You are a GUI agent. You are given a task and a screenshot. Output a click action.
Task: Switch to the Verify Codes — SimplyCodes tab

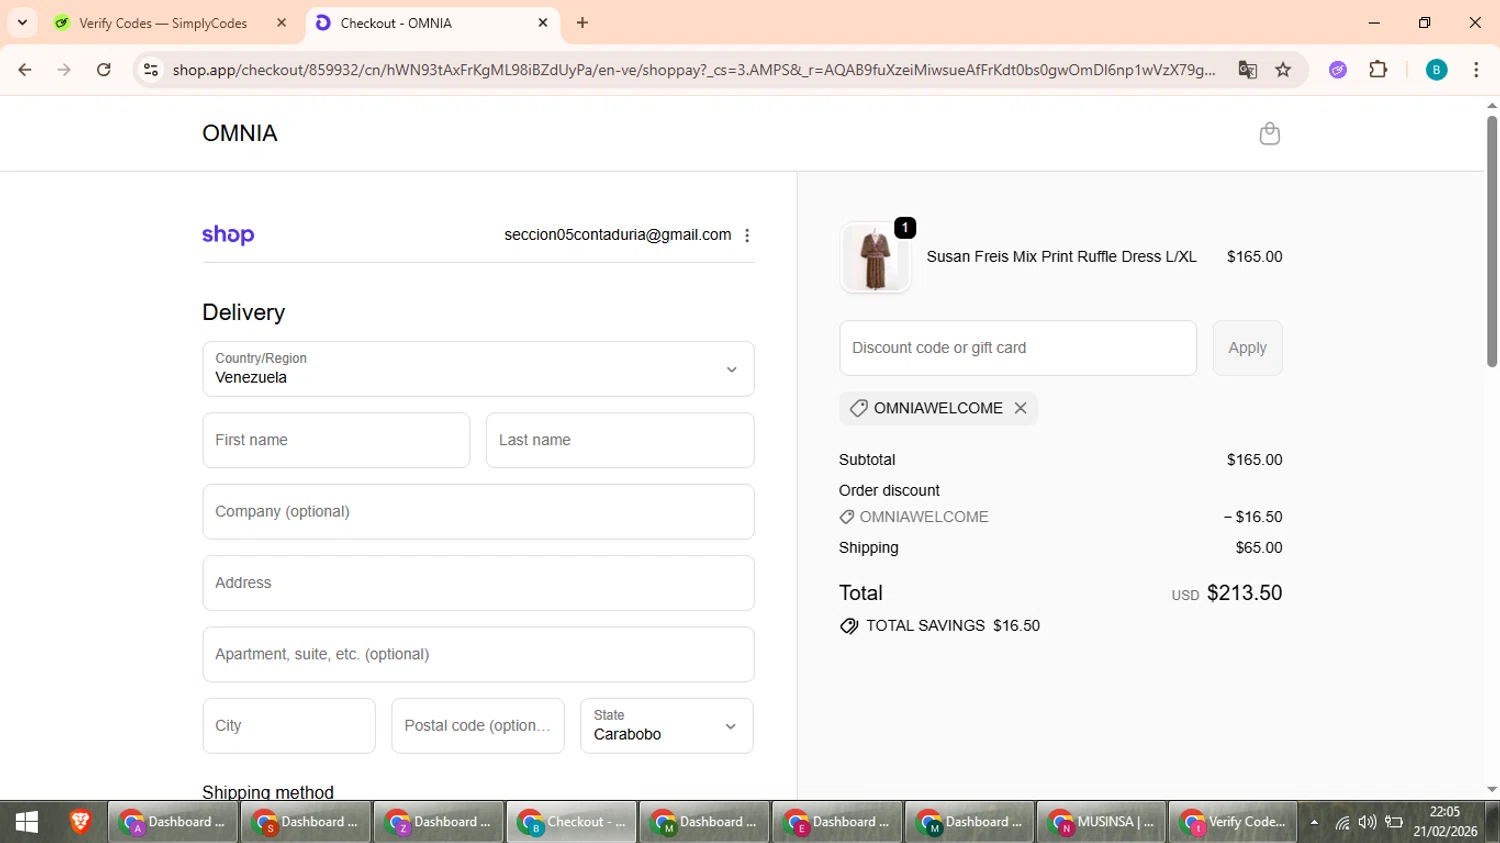click(163, 23)
